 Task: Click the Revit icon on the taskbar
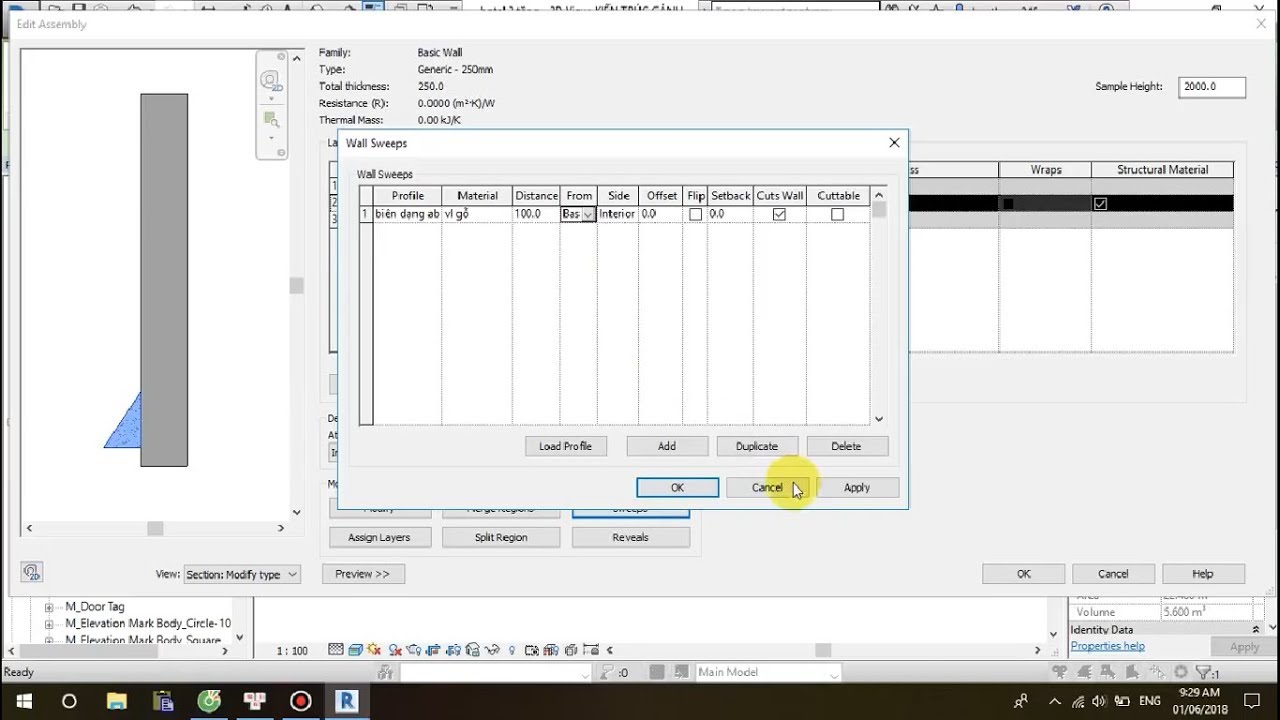point(347,701)
